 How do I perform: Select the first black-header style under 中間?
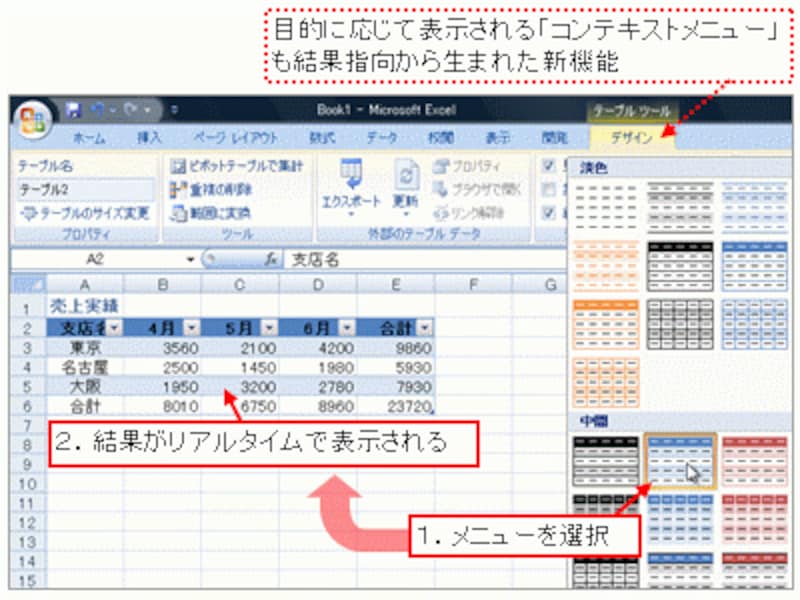pos(606,461)
